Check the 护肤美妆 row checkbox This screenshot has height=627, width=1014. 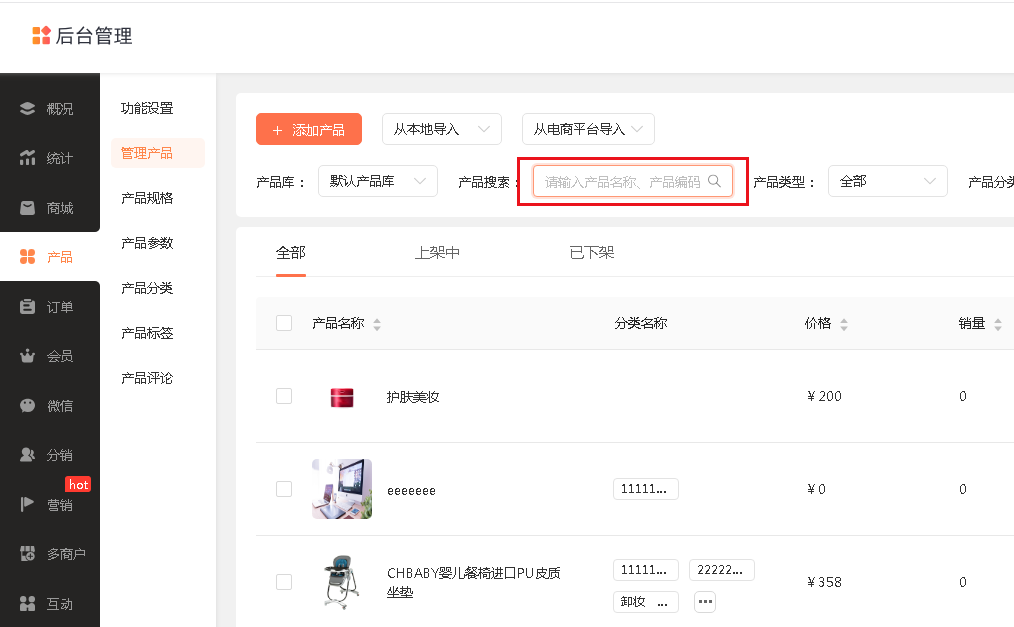(284, 396)
